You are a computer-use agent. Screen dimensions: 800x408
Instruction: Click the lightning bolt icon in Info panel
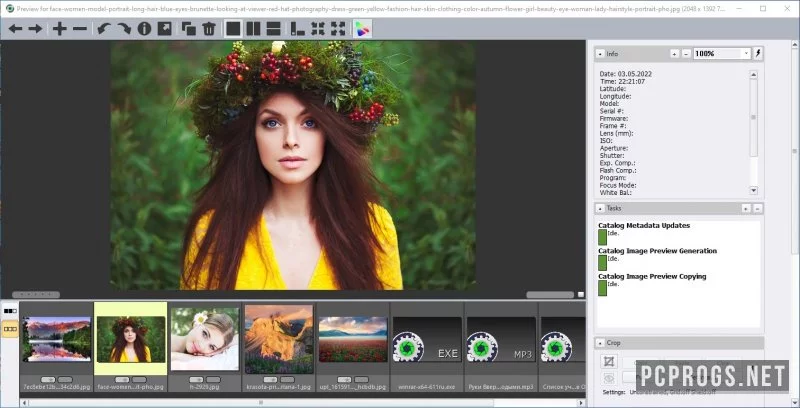pos(758,54)
